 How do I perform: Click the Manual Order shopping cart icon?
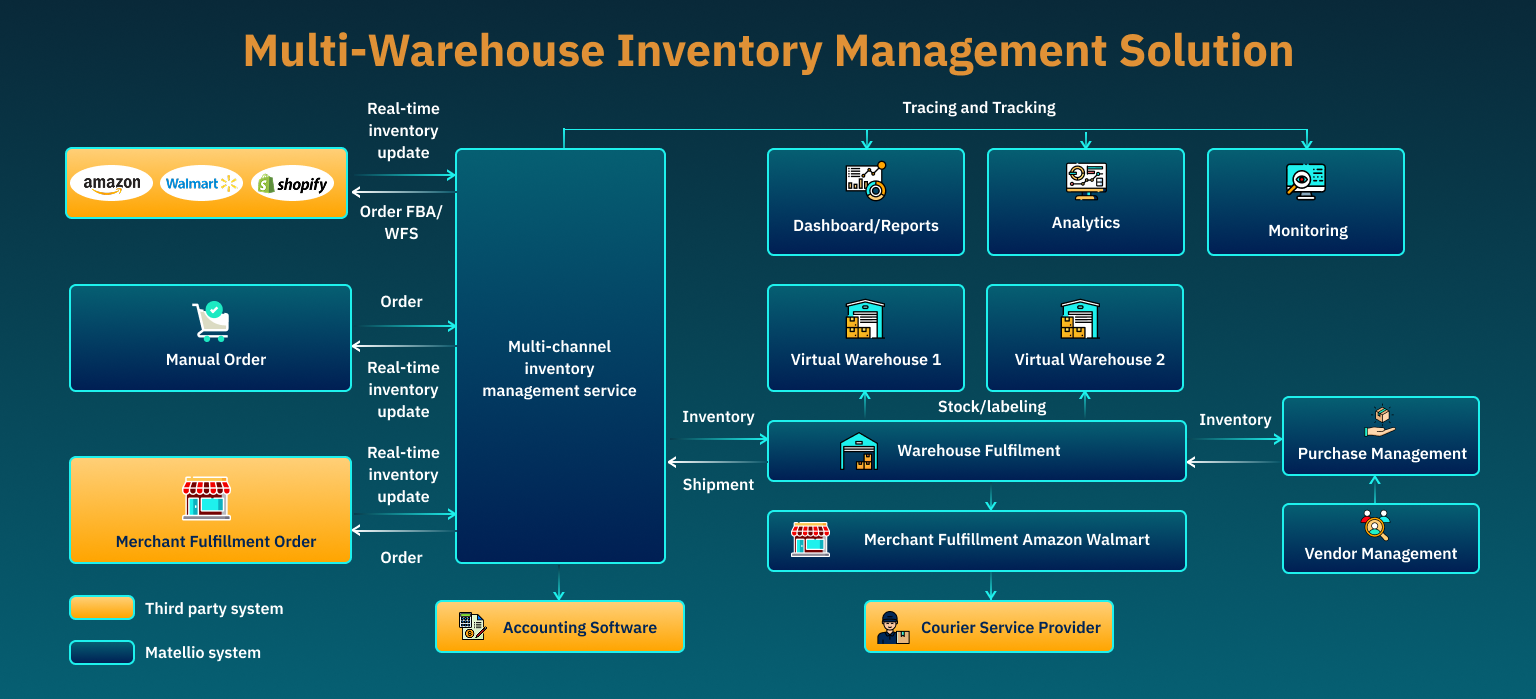pos(211,322)
